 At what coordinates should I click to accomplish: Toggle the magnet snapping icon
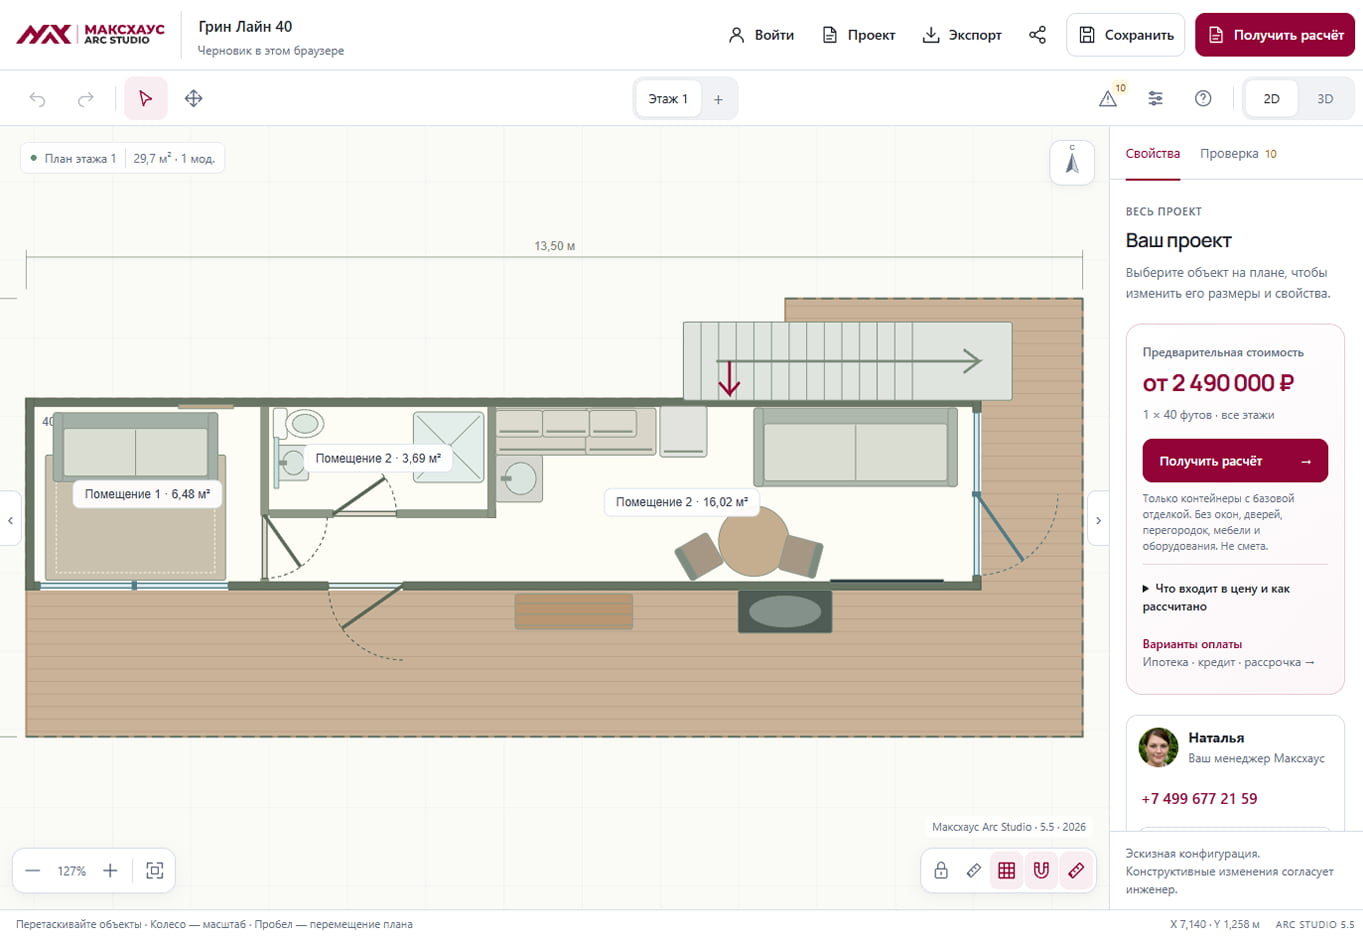[x=1041, y=870]
